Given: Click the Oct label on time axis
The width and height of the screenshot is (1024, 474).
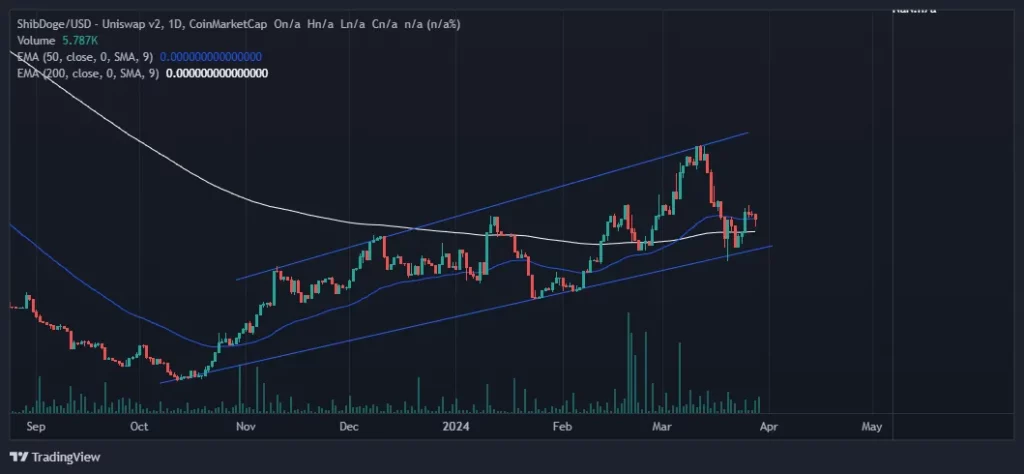Looking at the screenshot, I should coord(139,427).
